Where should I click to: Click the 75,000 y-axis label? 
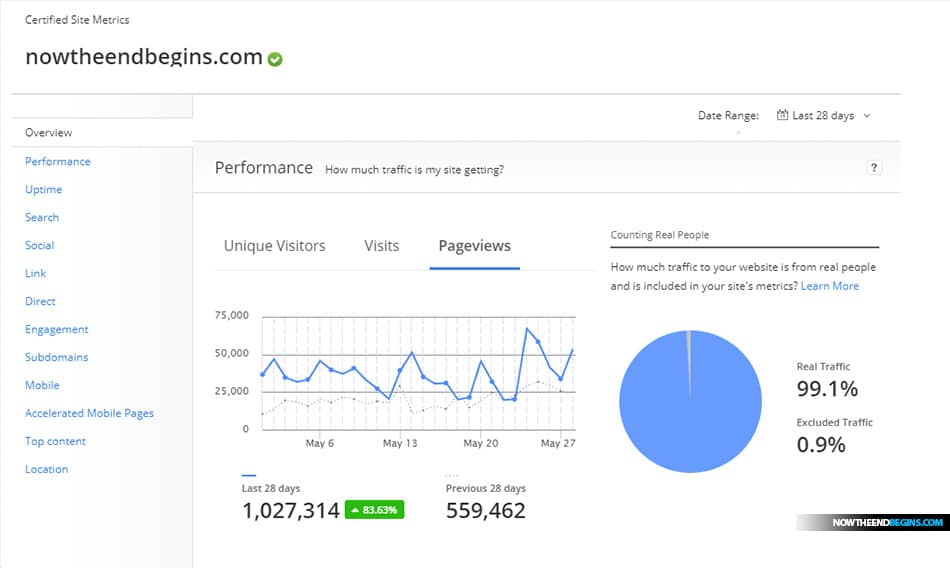point(231,315)
